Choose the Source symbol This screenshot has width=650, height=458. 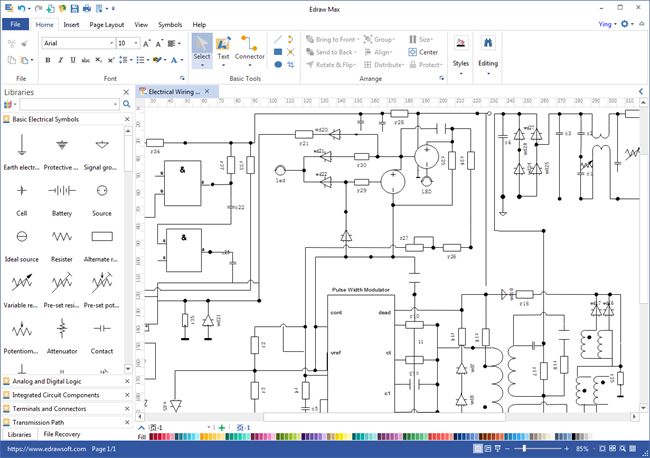(x=102, y=191)
